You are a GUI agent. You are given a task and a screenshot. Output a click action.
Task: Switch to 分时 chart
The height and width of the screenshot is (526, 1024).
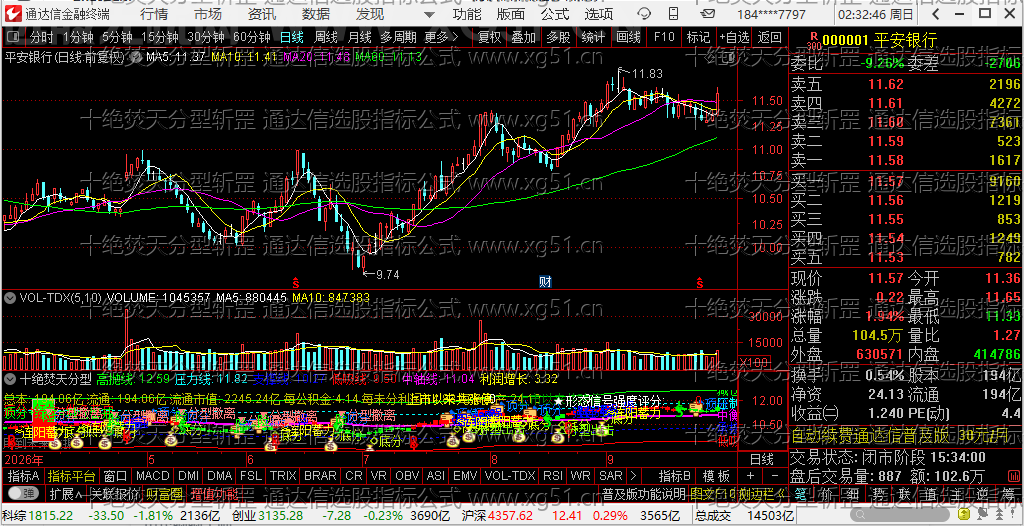coord(42,37)
